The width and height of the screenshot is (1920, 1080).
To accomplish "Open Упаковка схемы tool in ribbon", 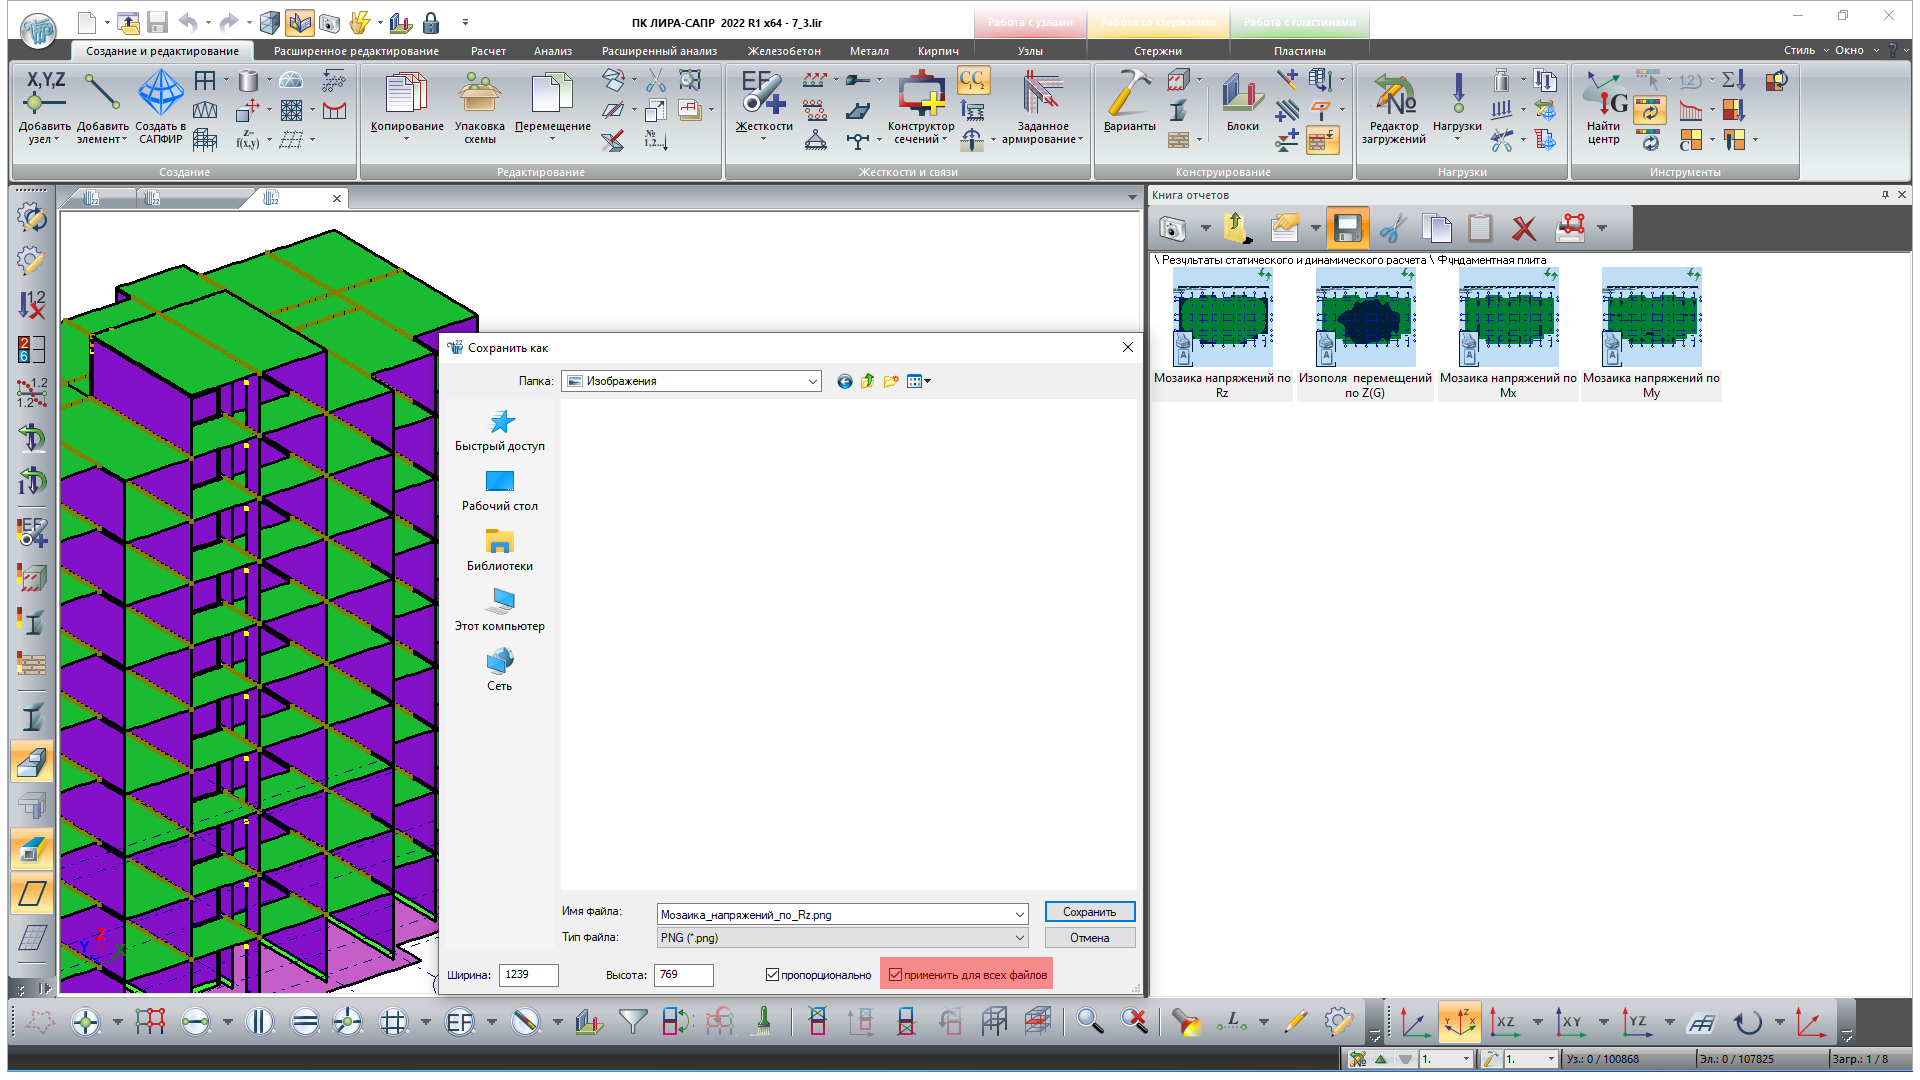I will 479,93.
